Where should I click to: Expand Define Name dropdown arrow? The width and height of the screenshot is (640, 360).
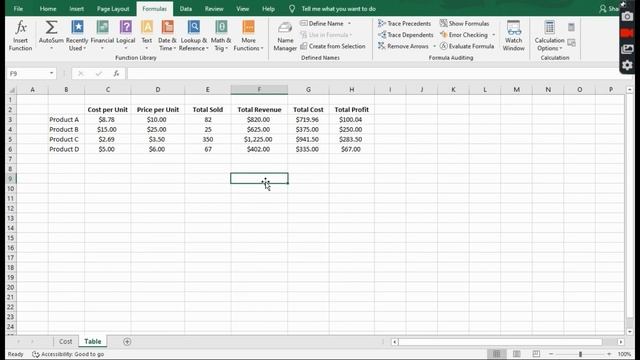click(349, 24)
